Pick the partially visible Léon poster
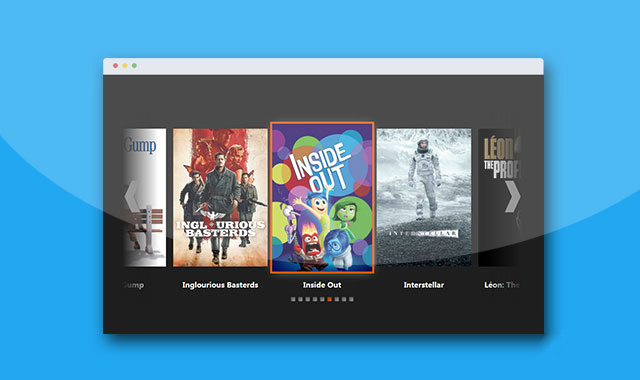This screenshot has width=640, height=380. pyautogui.click(x=500, y=198)
